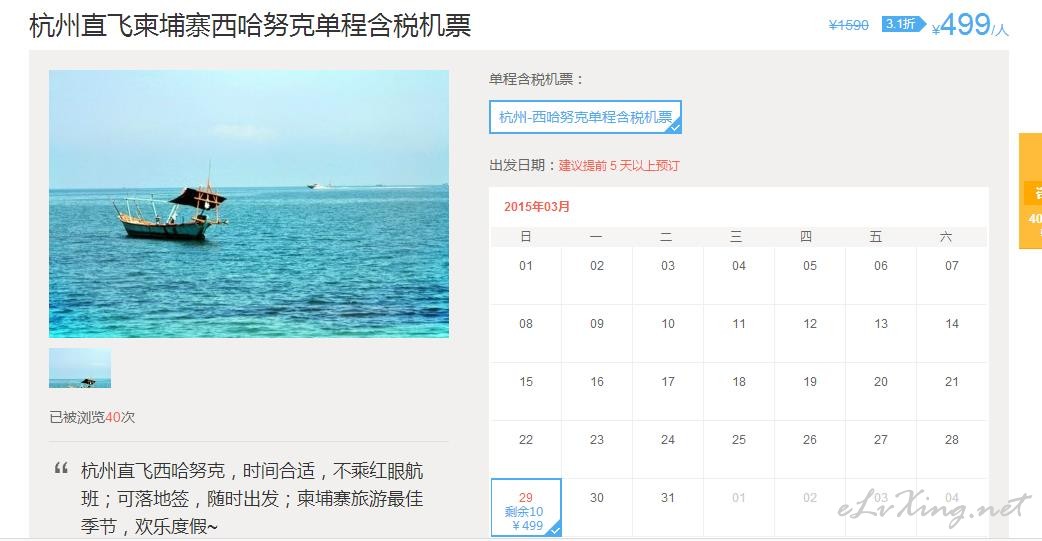The height and width of the screenshot is (541, 1042).
Task: Select date 12 in the calendar
Action: coord(809,334)
